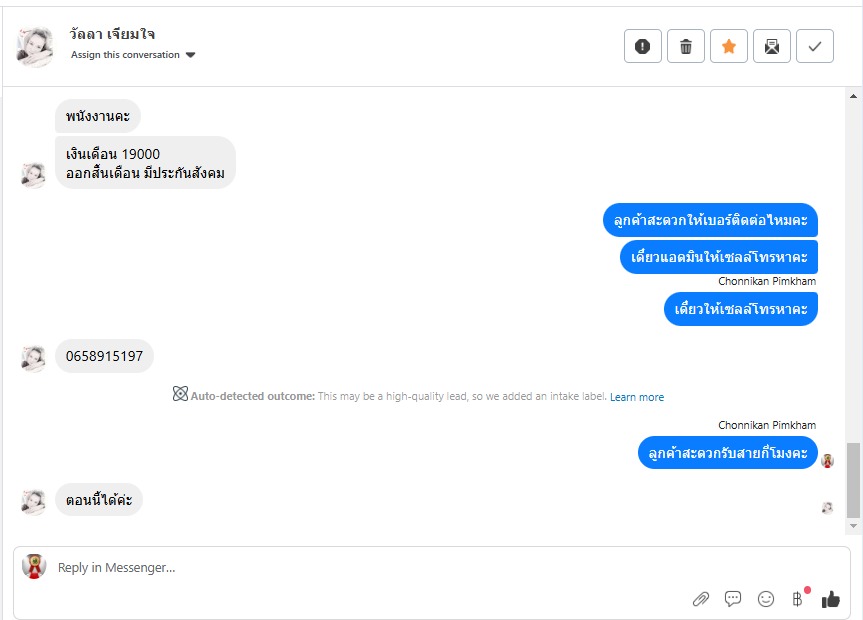This screenshot has height=620, width=863.
Task: Open the emoji picker
Action: pos(766,599)
